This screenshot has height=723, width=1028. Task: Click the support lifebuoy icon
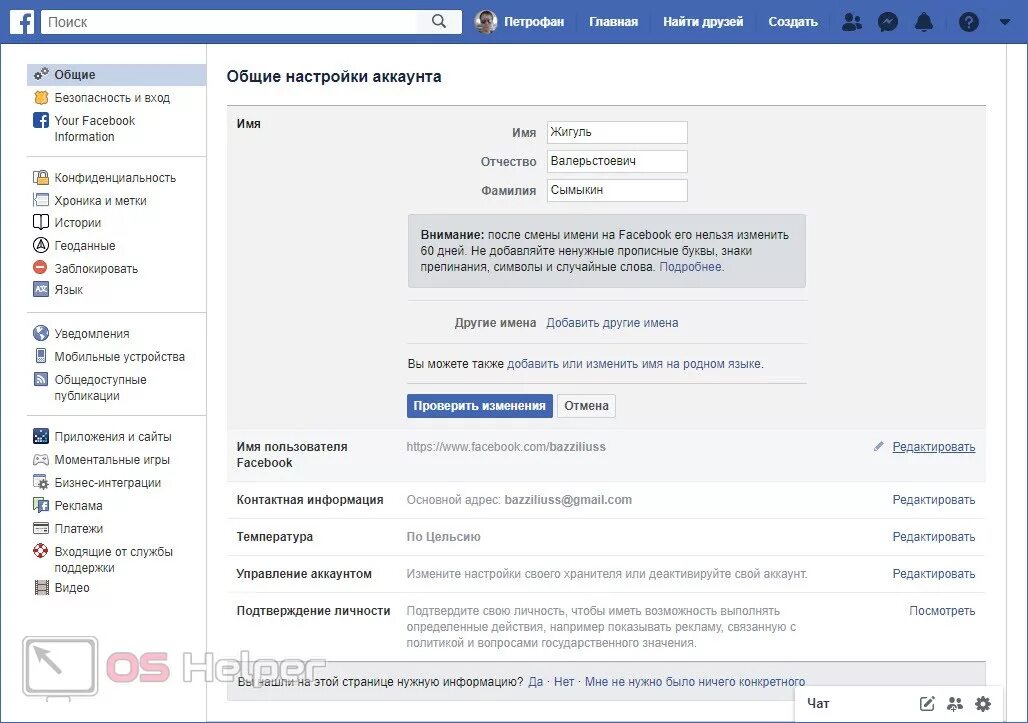click(x=41, y=551)
